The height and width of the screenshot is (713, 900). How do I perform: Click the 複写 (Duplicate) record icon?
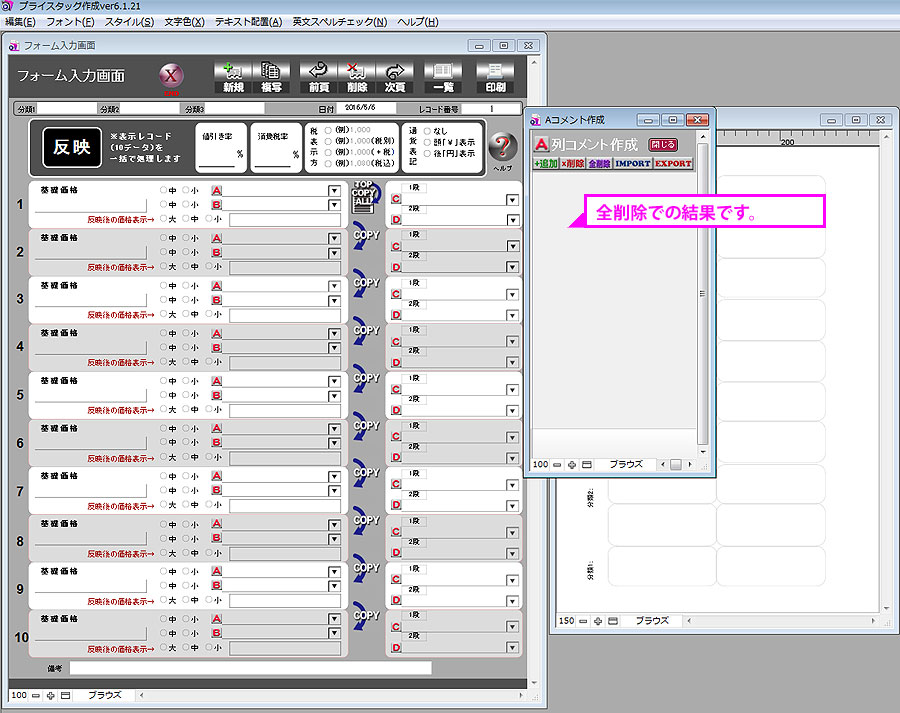(x=270, y=76)
